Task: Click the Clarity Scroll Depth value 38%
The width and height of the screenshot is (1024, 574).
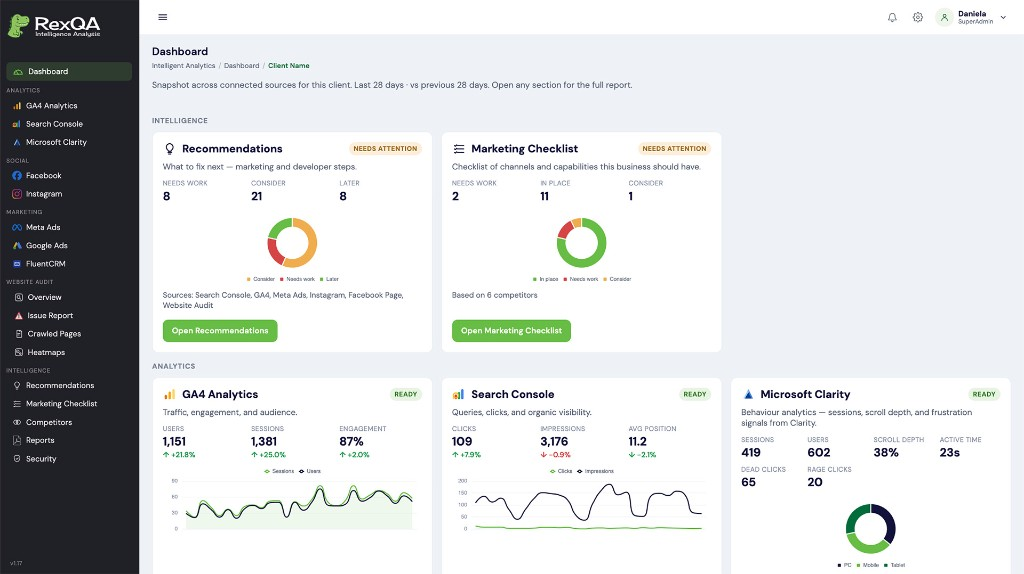Action: [886, 453]
